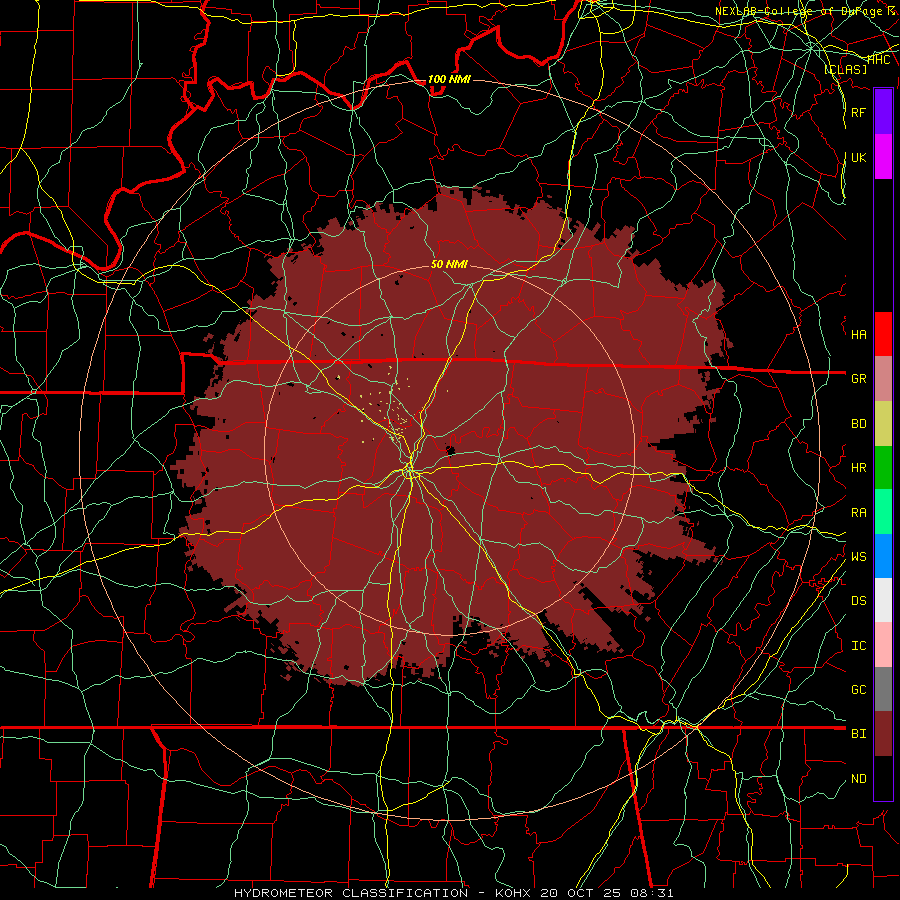Click the BI legend label

coord(859,734)
